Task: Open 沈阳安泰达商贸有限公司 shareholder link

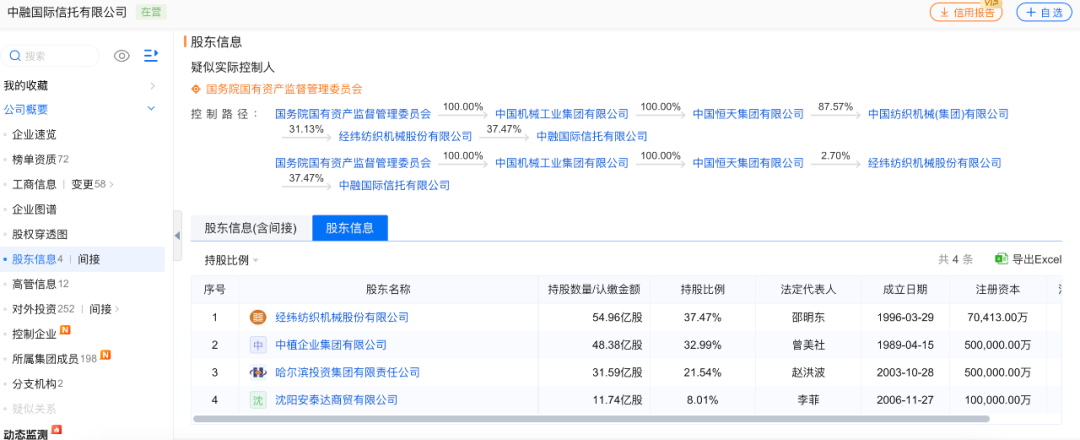Action: tap(336, 400)
